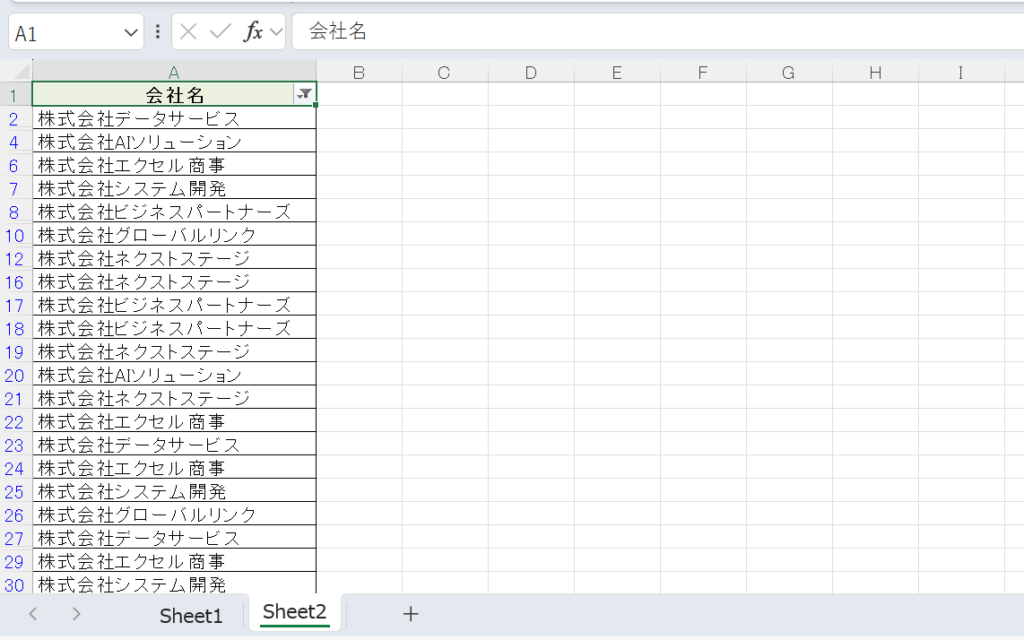This screenshot has height=640, width=1024.
Task: Select the column C header
Action: [x=444, y=72]
